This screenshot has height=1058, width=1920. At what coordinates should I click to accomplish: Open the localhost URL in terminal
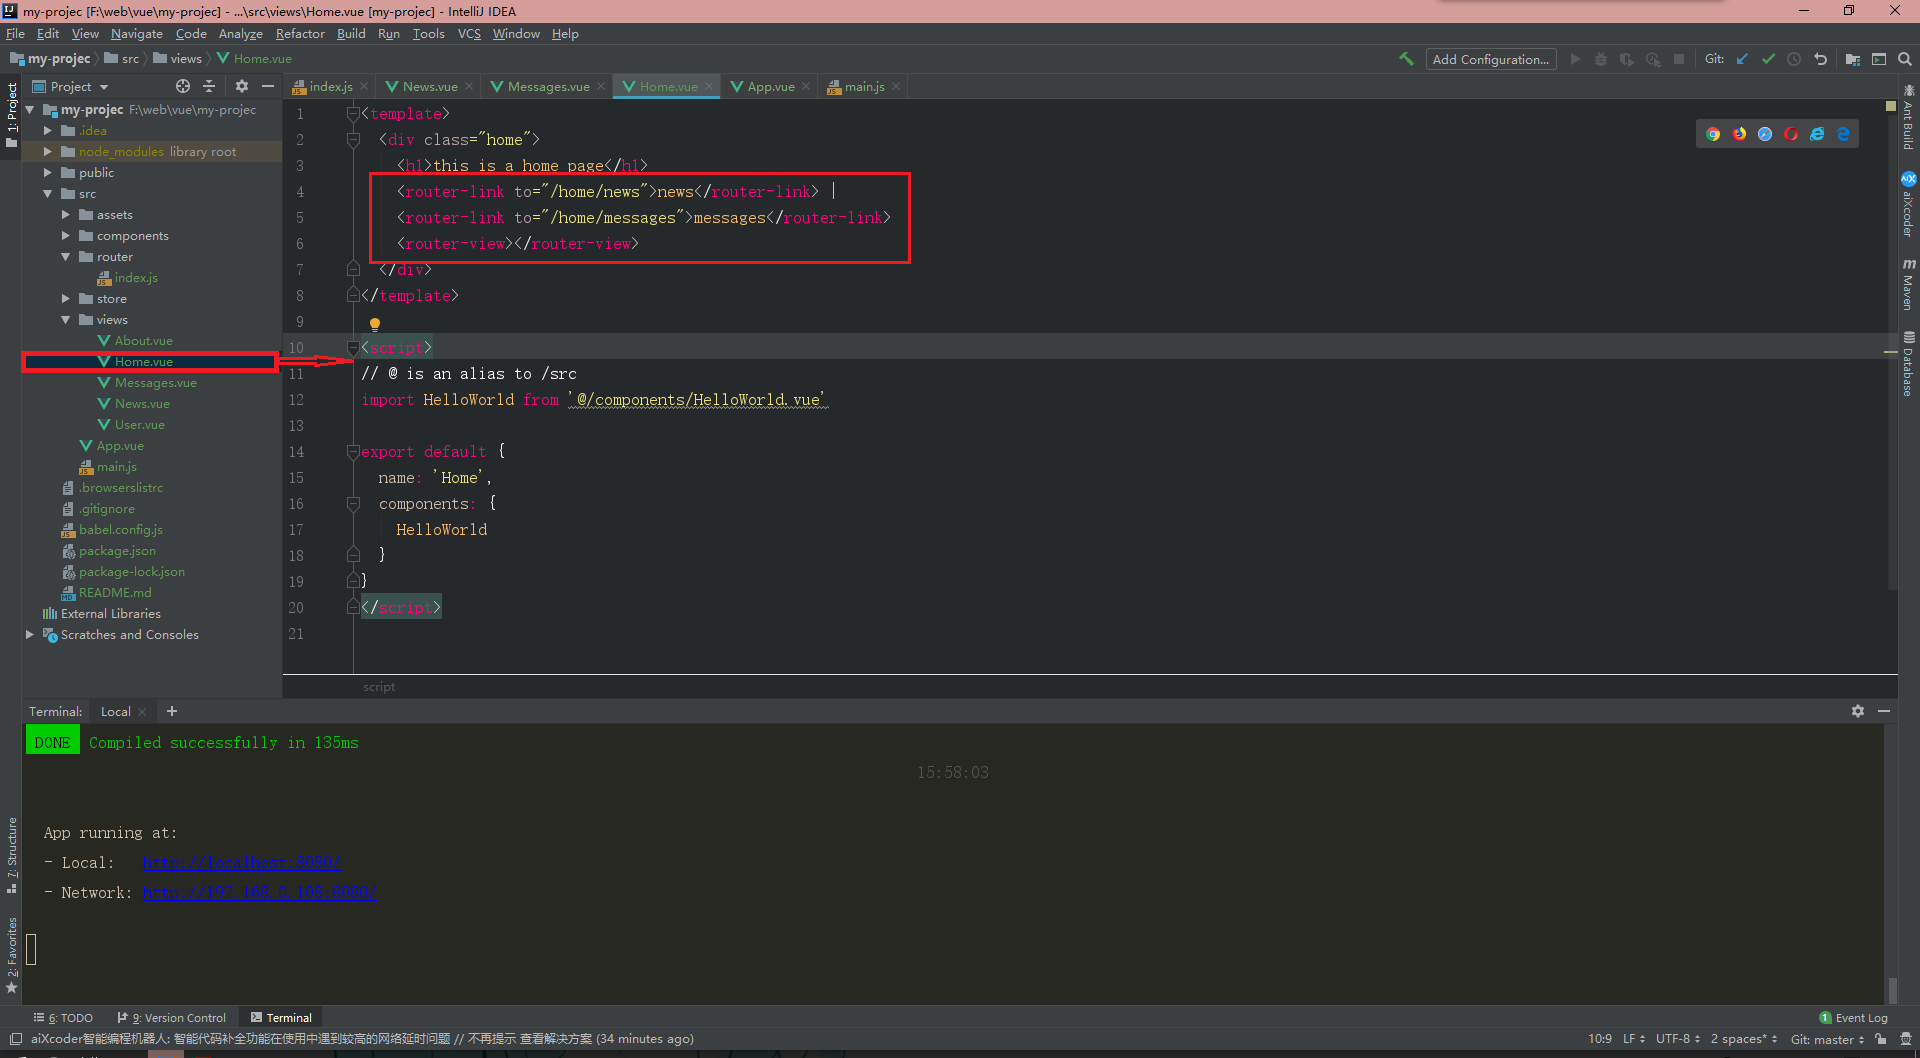tap(241, 863)
